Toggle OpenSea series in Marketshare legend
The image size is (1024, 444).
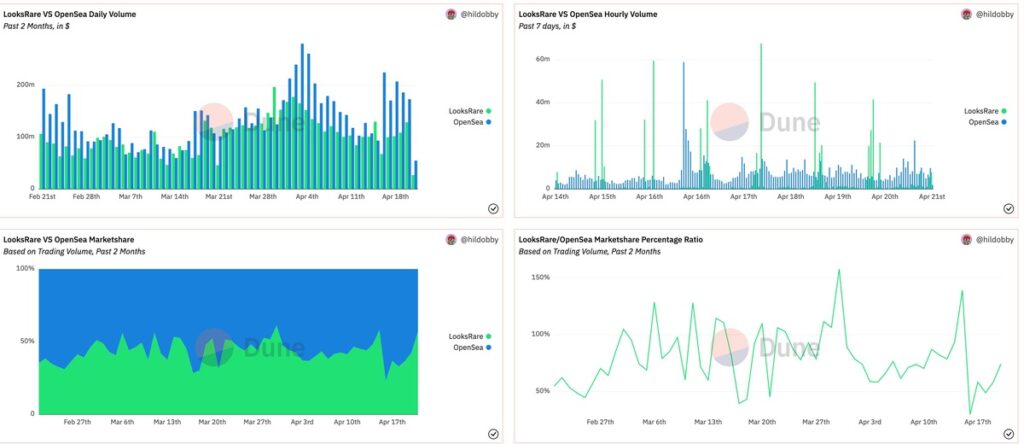coord(472,347)
